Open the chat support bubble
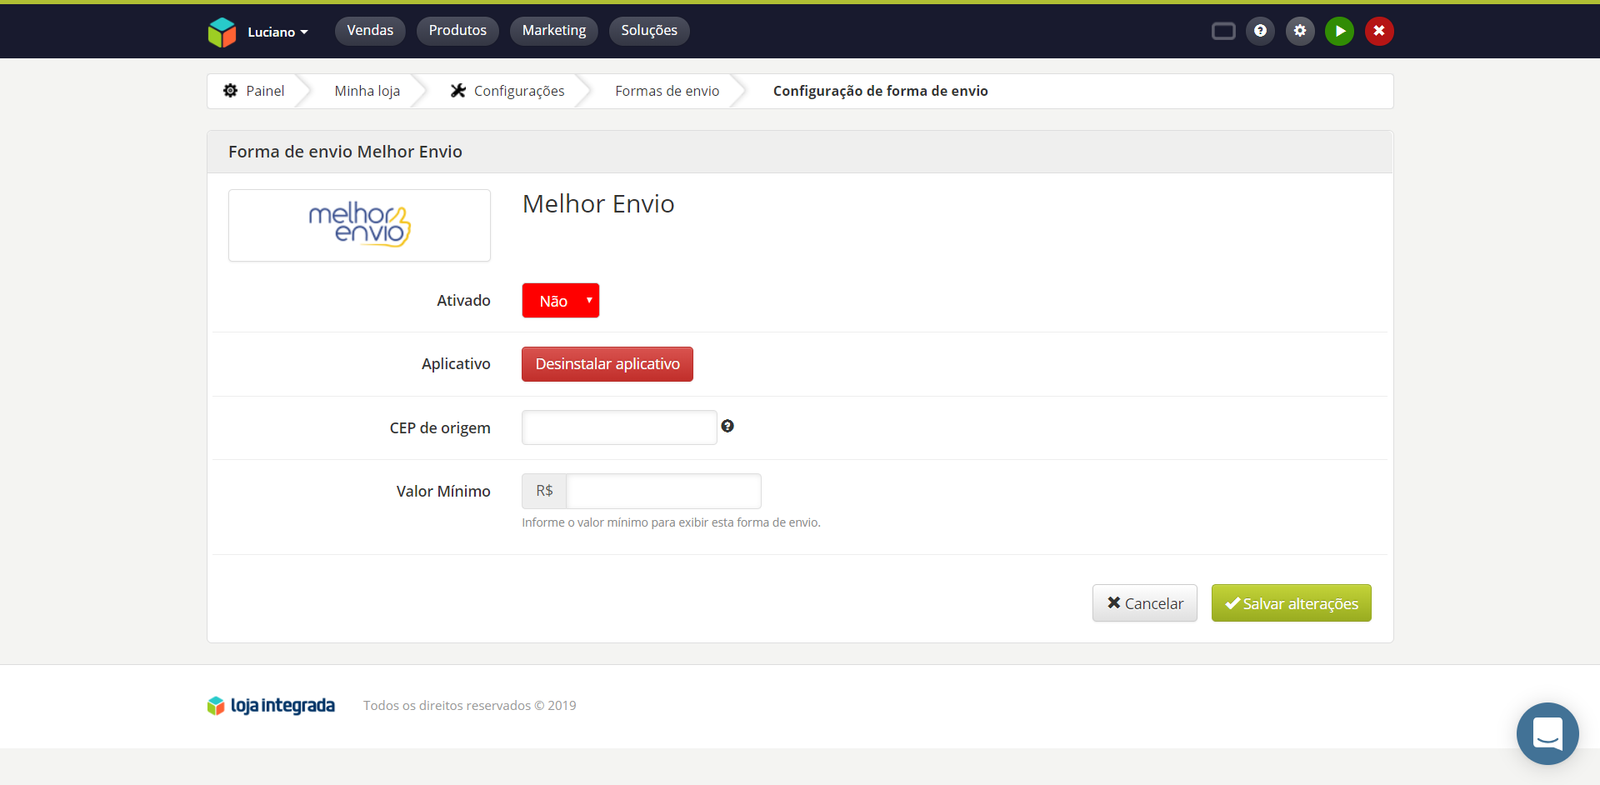The image size is (1600, 785). pos(1547,733)
